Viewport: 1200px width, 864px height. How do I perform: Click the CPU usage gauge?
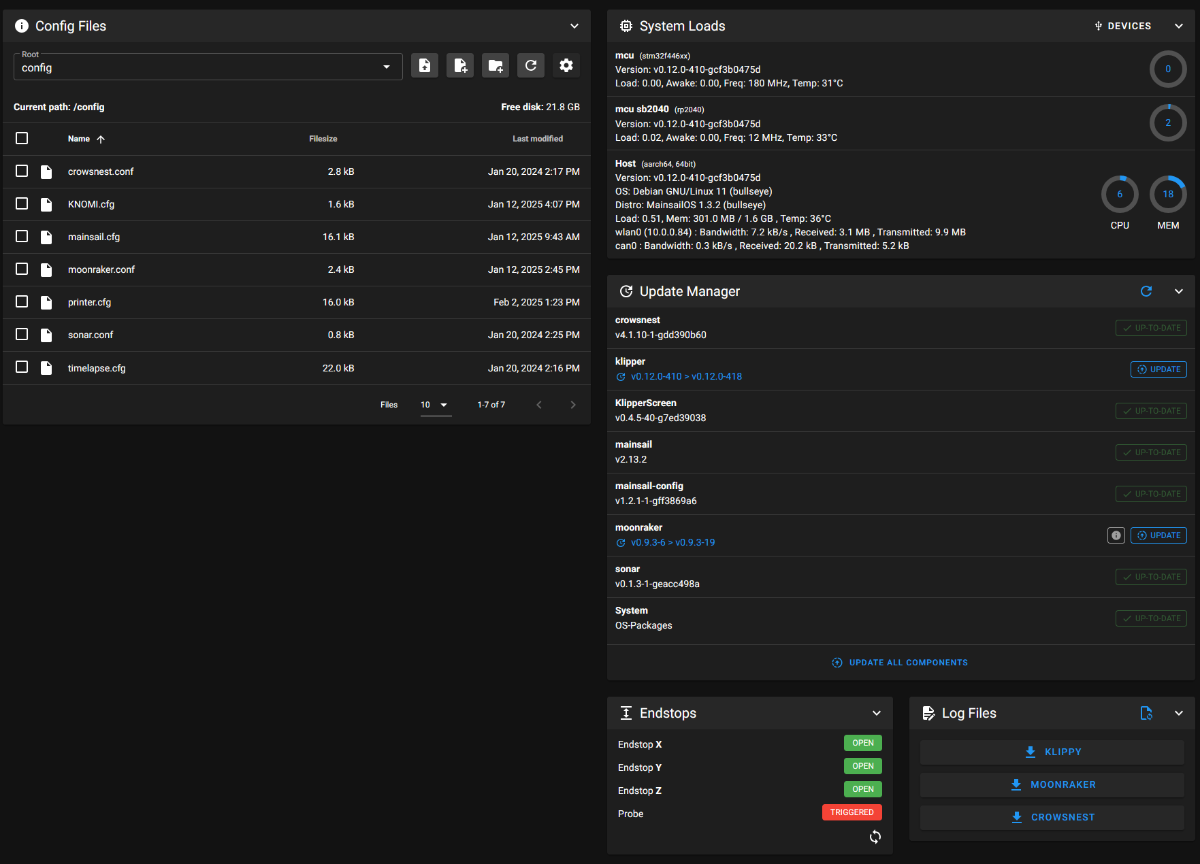[1120, 194]
